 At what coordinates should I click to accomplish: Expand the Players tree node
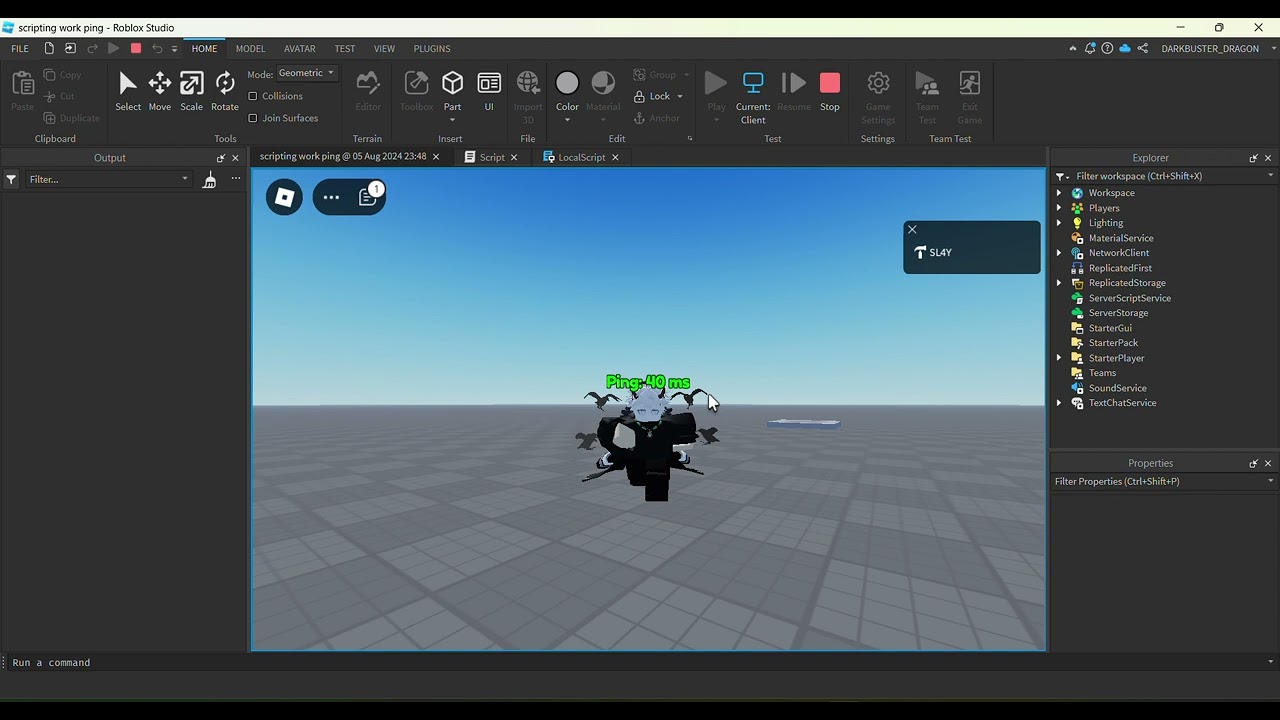[x=1059, y=208]
